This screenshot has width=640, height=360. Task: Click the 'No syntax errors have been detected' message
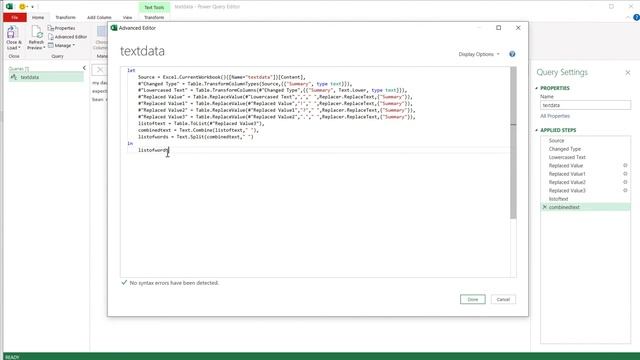click(174, 282)
